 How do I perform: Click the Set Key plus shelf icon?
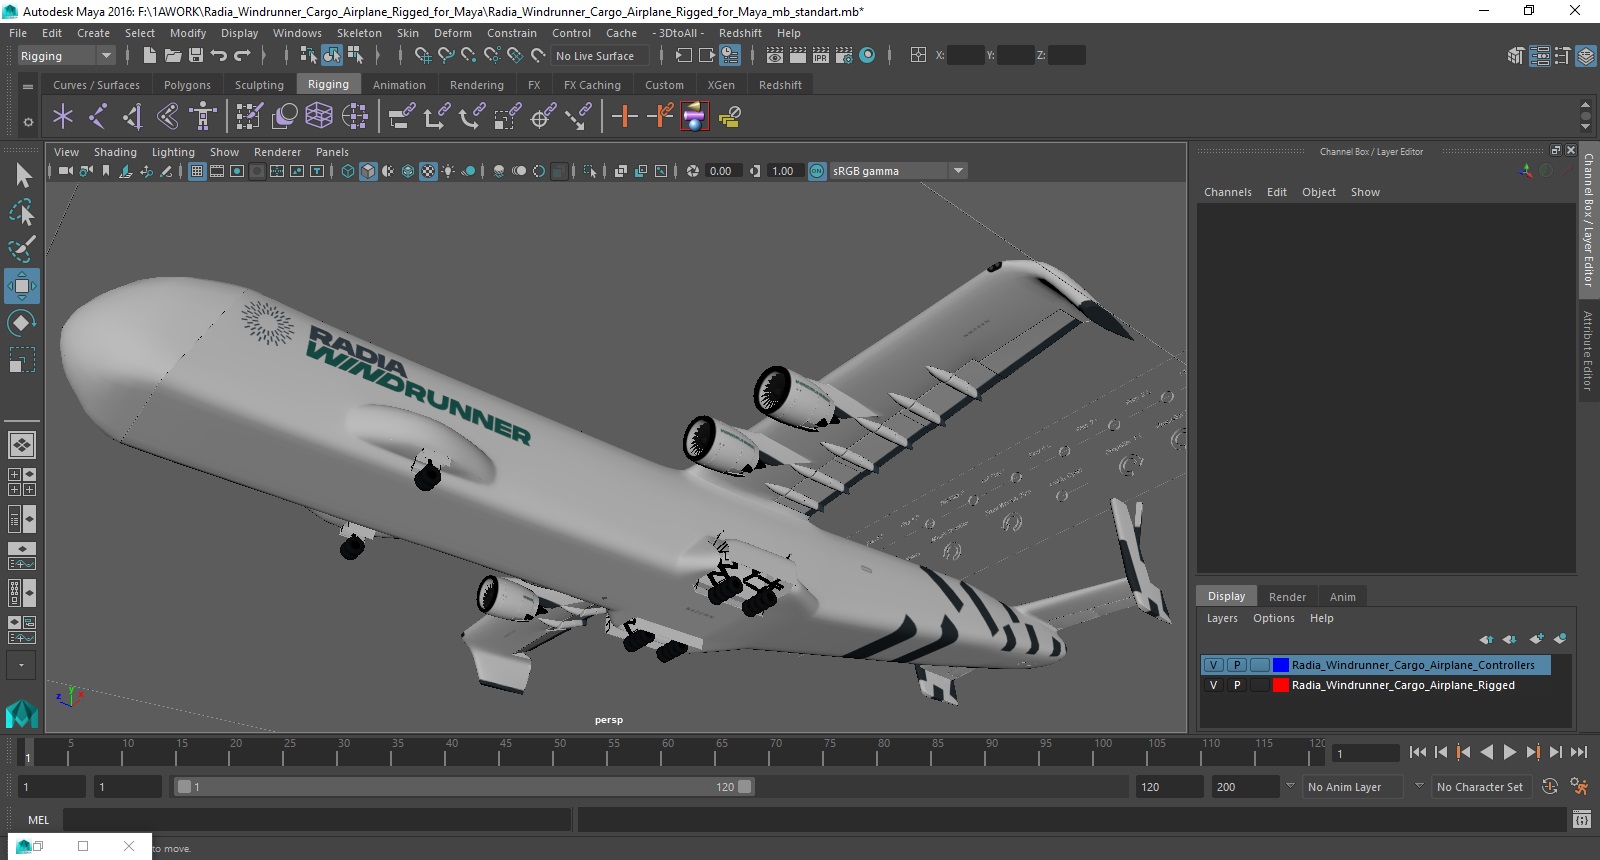tap(625, 117)
